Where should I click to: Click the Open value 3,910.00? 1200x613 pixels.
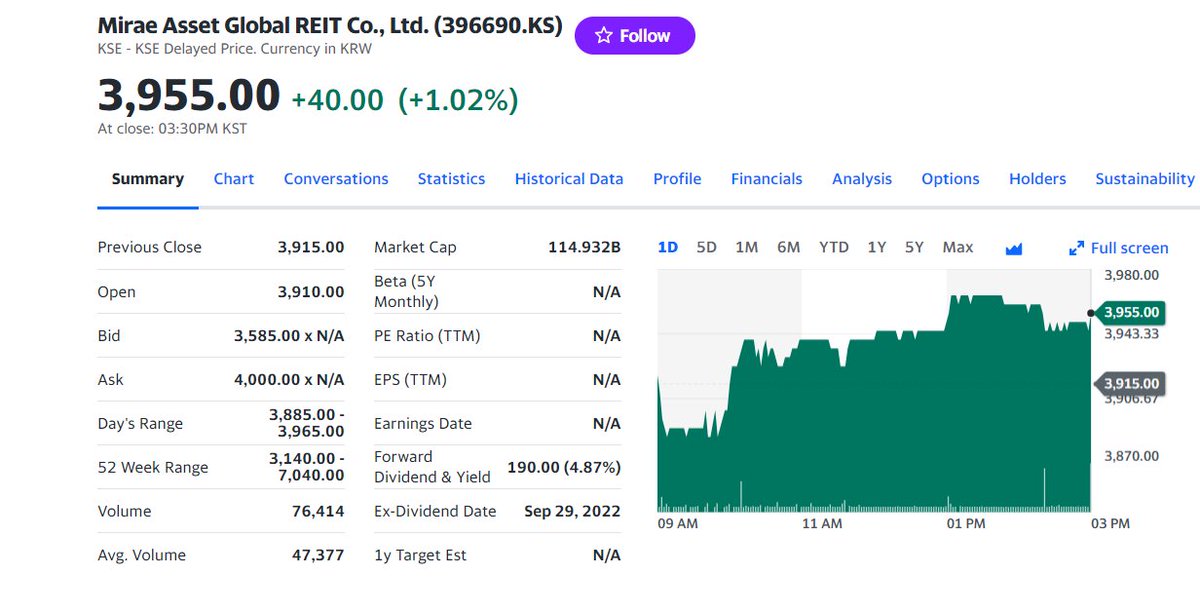(x=311, y=292)
